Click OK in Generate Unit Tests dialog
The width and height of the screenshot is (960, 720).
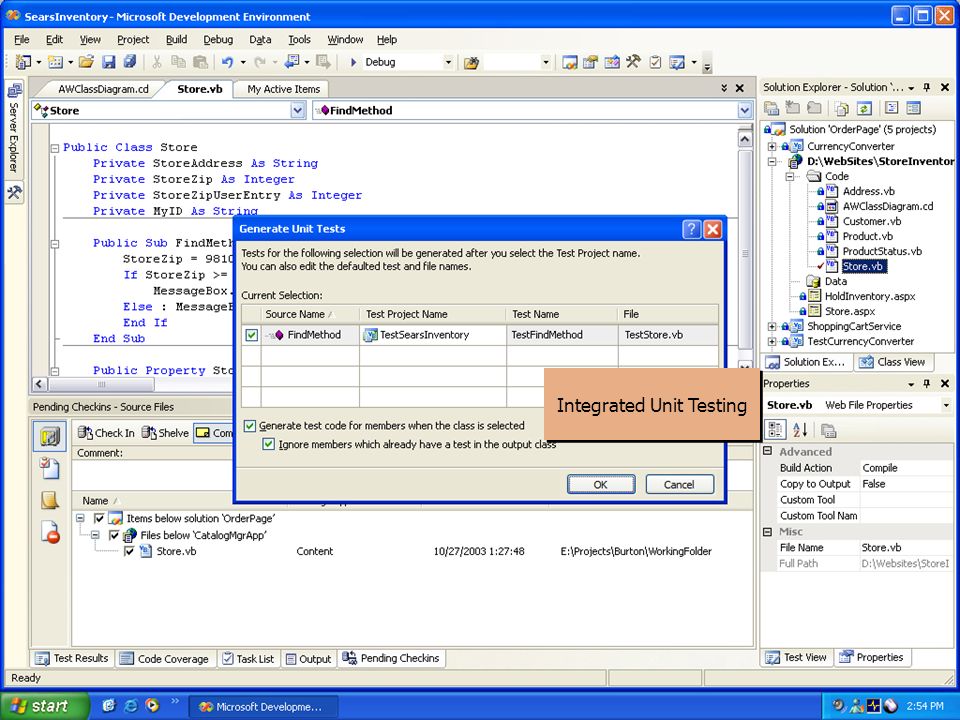point(601,484)
